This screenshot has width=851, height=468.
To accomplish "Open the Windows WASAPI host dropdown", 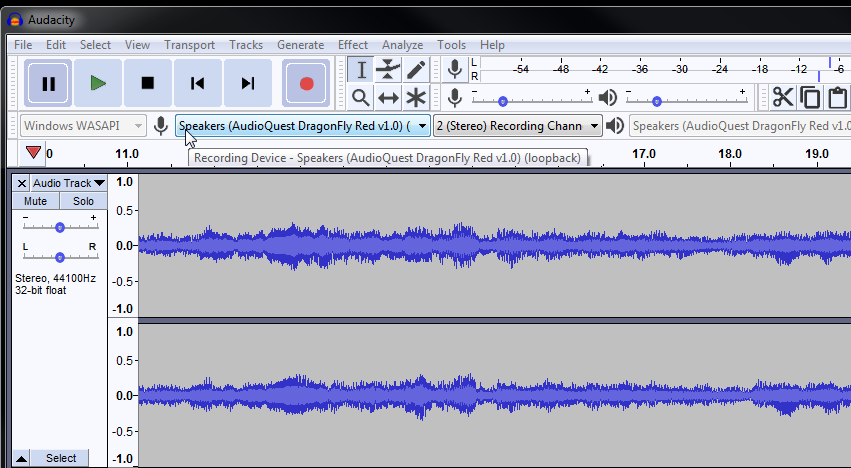I will click(x=83, y=126).
